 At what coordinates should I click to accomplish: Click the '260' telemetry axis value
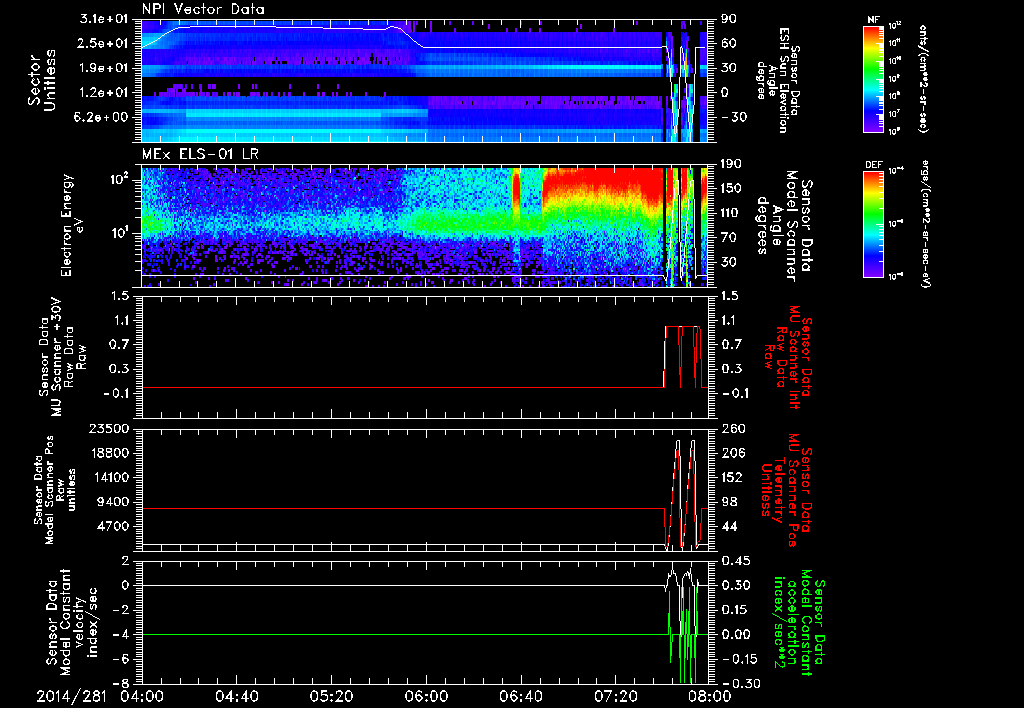(734, 428)
